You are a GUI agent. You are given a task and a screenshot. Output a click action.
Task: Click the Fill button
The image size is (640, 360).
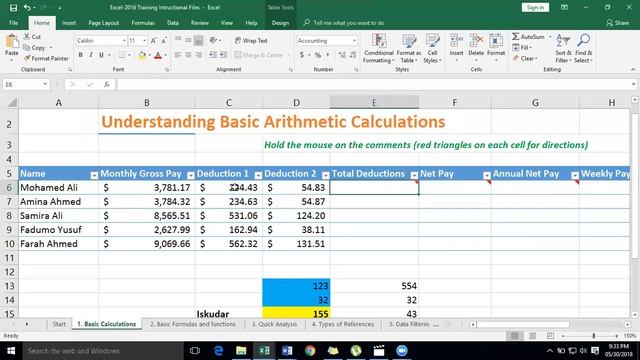(522, 47)
